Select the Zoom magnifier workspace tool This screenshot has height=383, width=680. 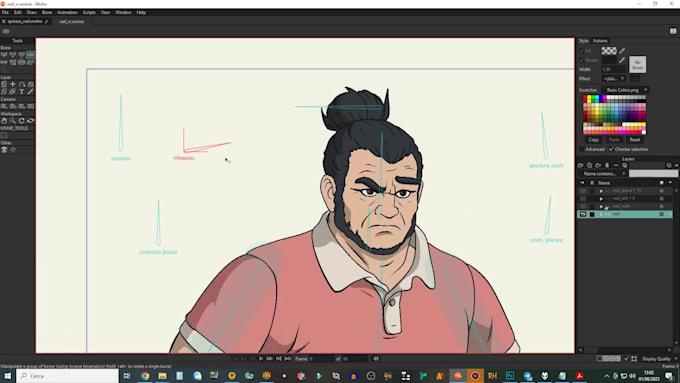coord(13,121)
